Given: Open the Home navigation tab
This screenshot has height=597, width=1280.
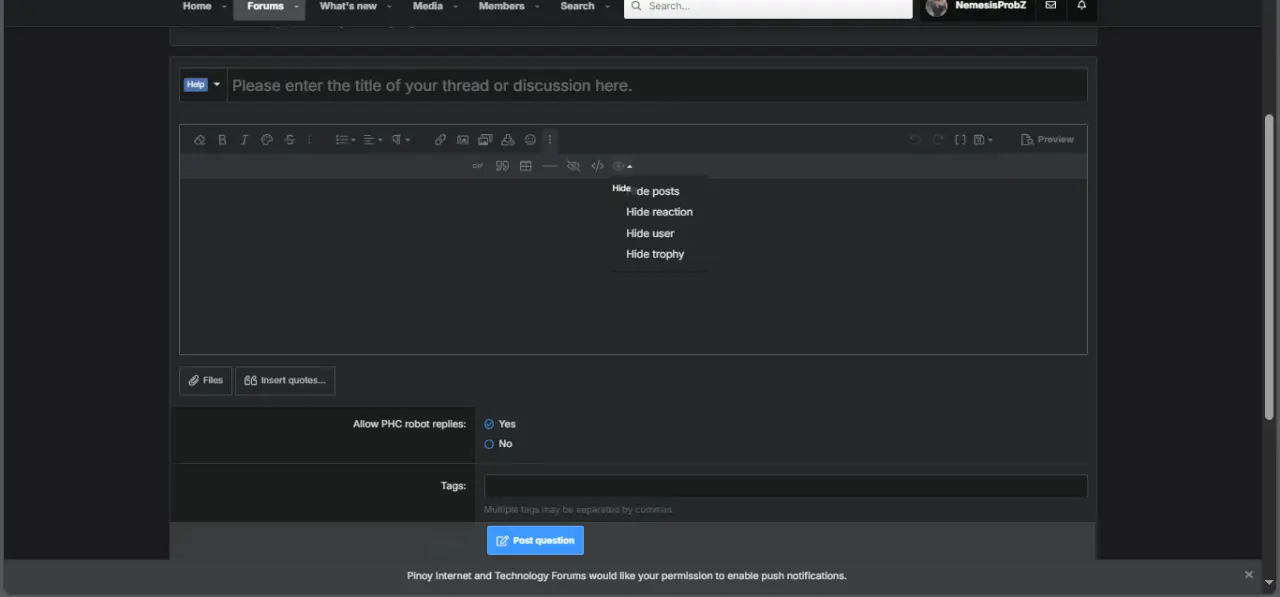Looking at the screenshot, I should click(x=197, y=6).
